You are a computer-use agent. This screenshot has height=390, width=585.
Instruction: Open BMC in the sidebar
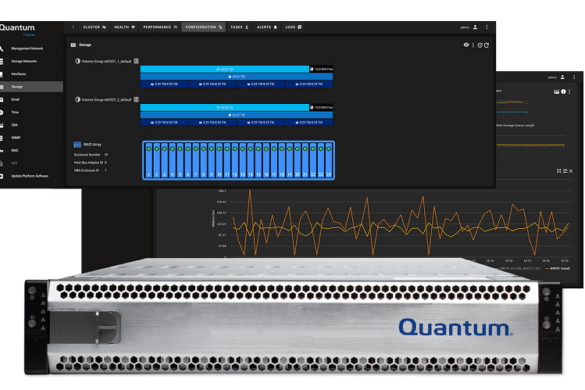(31, 150)
